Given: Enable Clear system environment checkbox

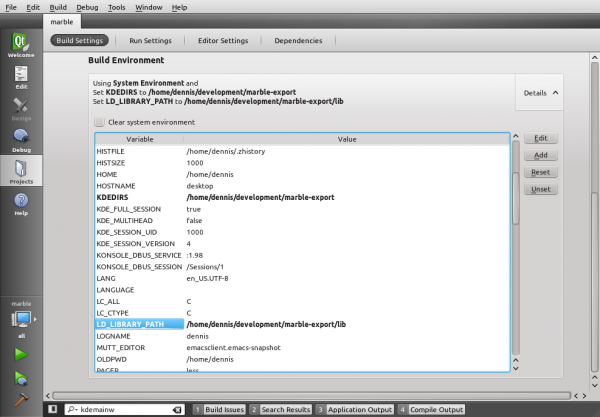Looking at the screenshot, I should point(99,122).
